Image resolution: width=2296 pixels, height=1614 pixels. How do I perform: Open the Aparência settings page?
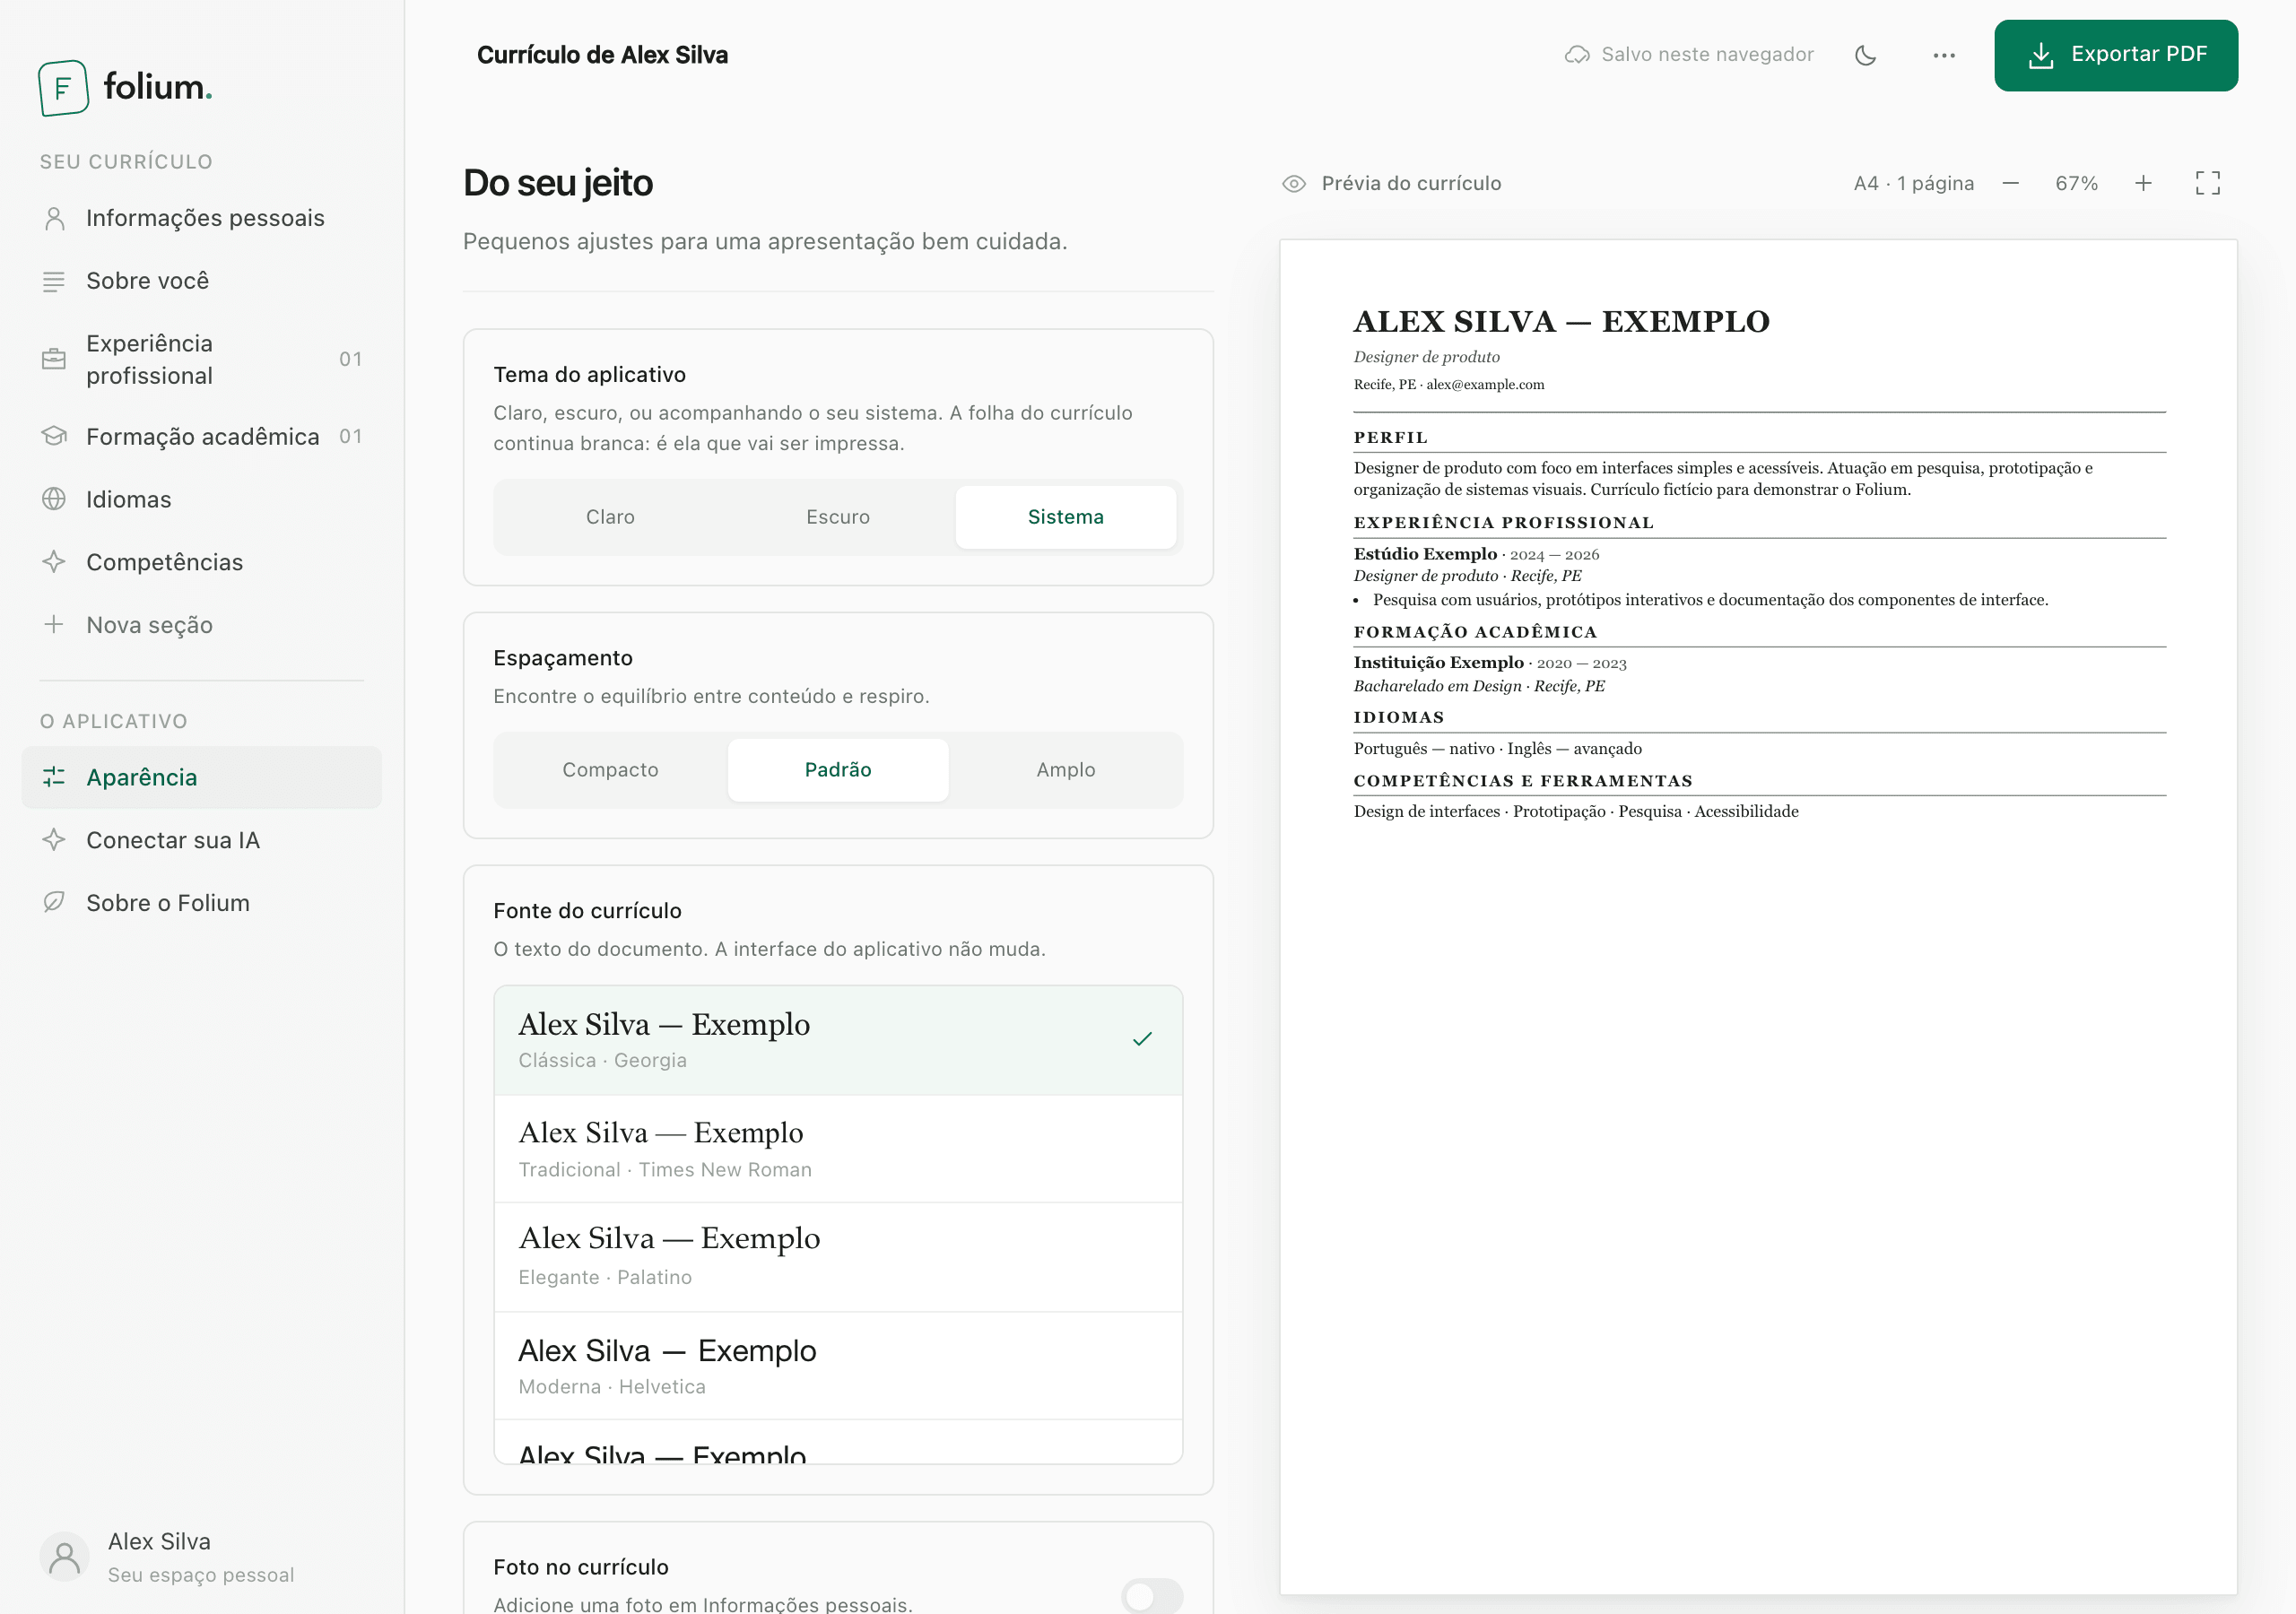(x=202, y=777)
